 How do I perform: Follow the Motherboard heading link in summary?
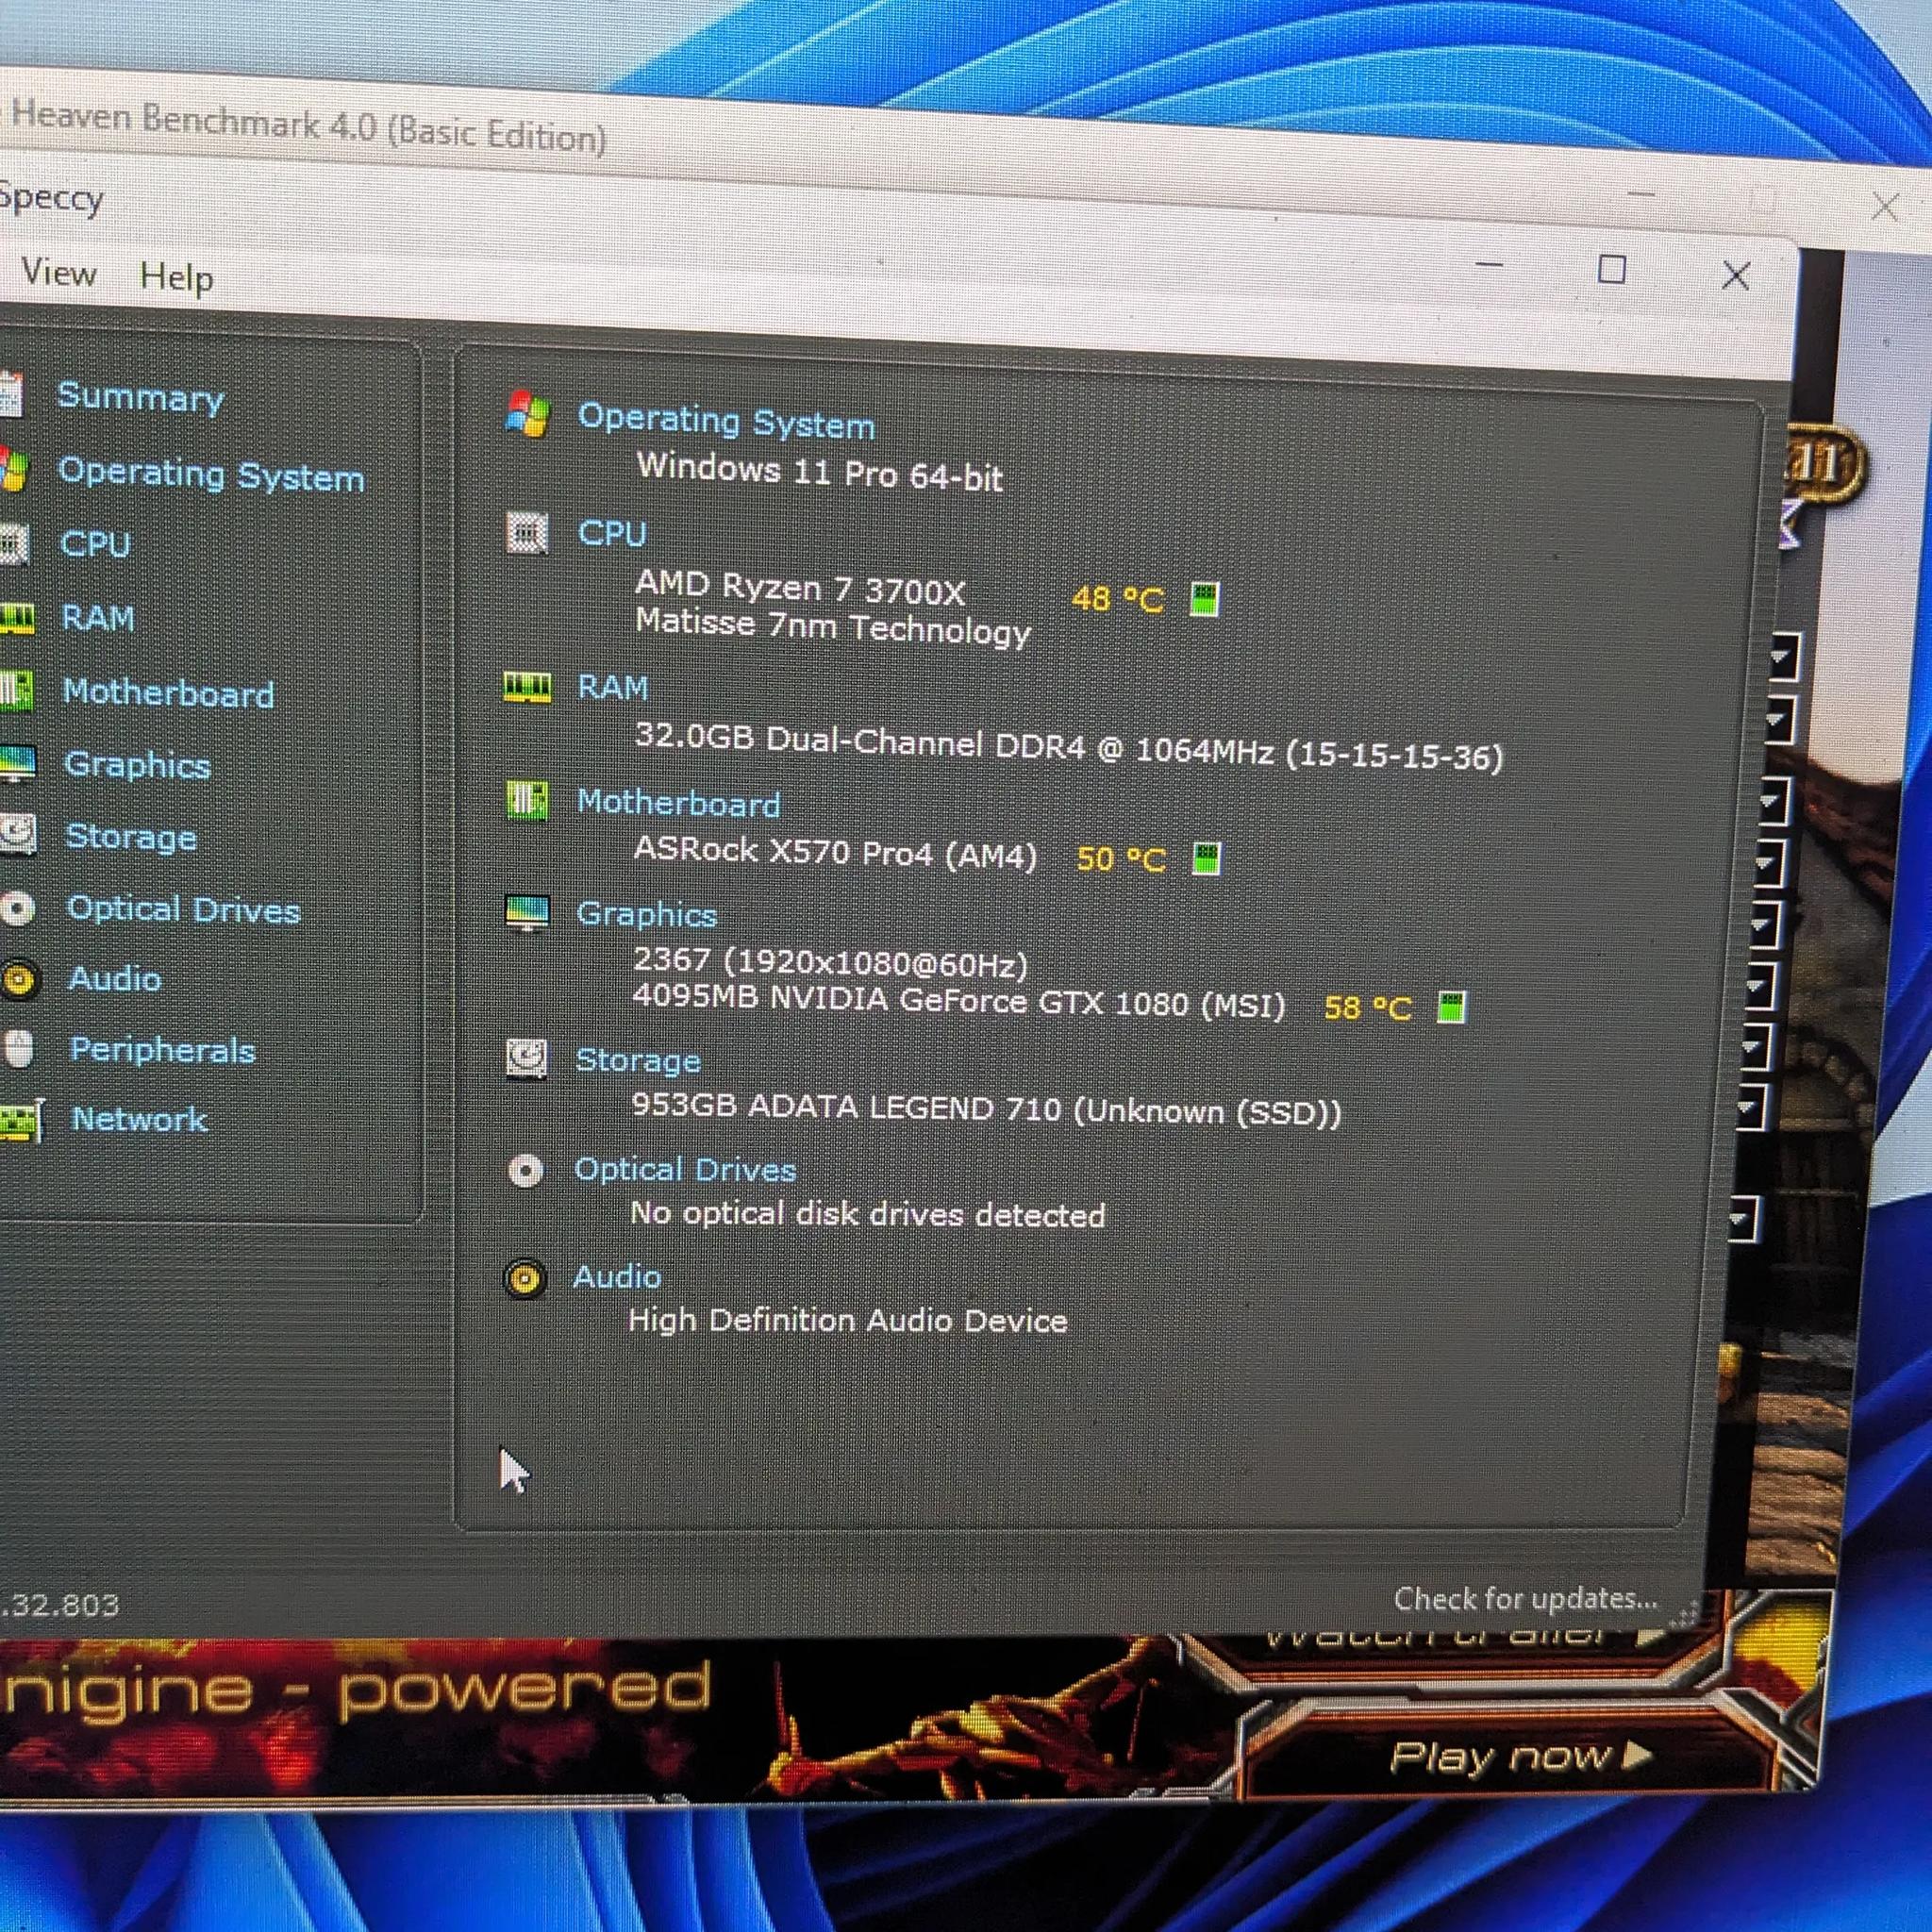678,803
